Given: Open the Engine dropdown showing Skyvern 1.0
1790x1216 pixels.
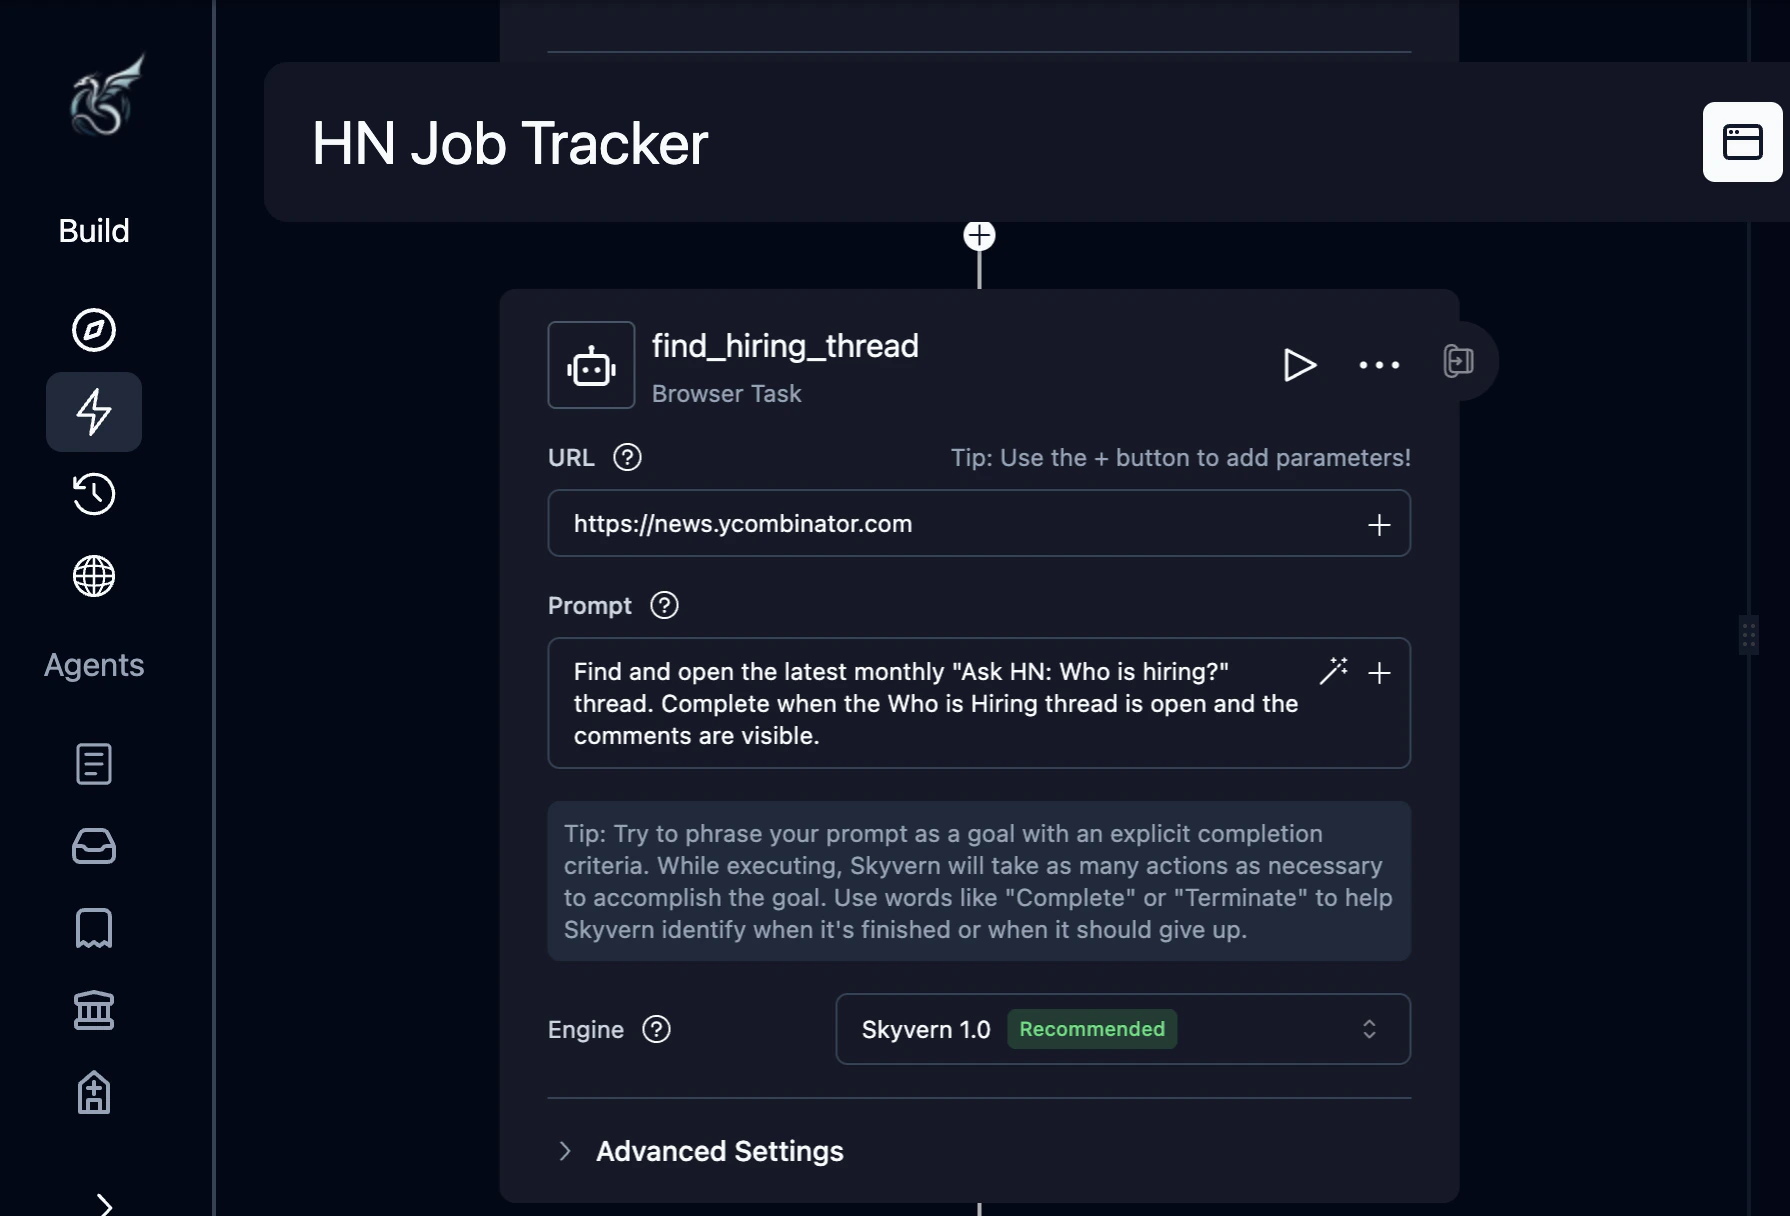Looking at the screenshot, I should click(x=1122, y=1029).
